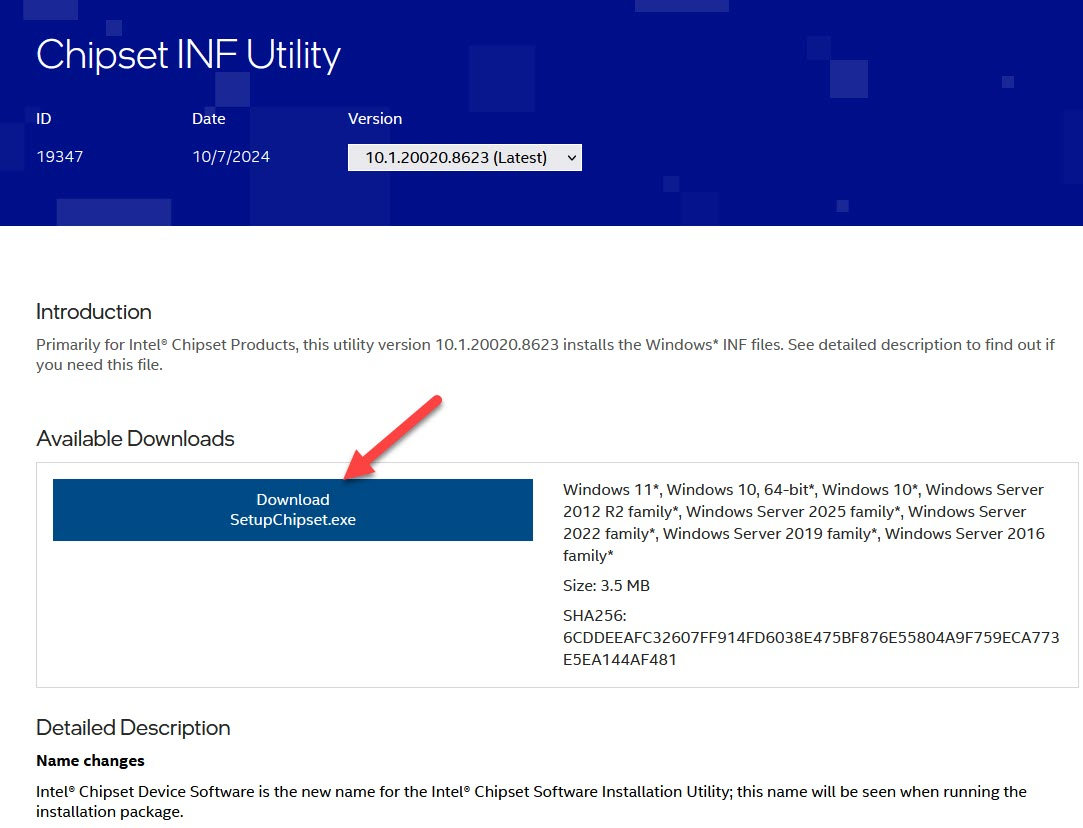Click the date 10/7/2024
This screenshot has width=1083, height=828.
(x=231, y=157)
